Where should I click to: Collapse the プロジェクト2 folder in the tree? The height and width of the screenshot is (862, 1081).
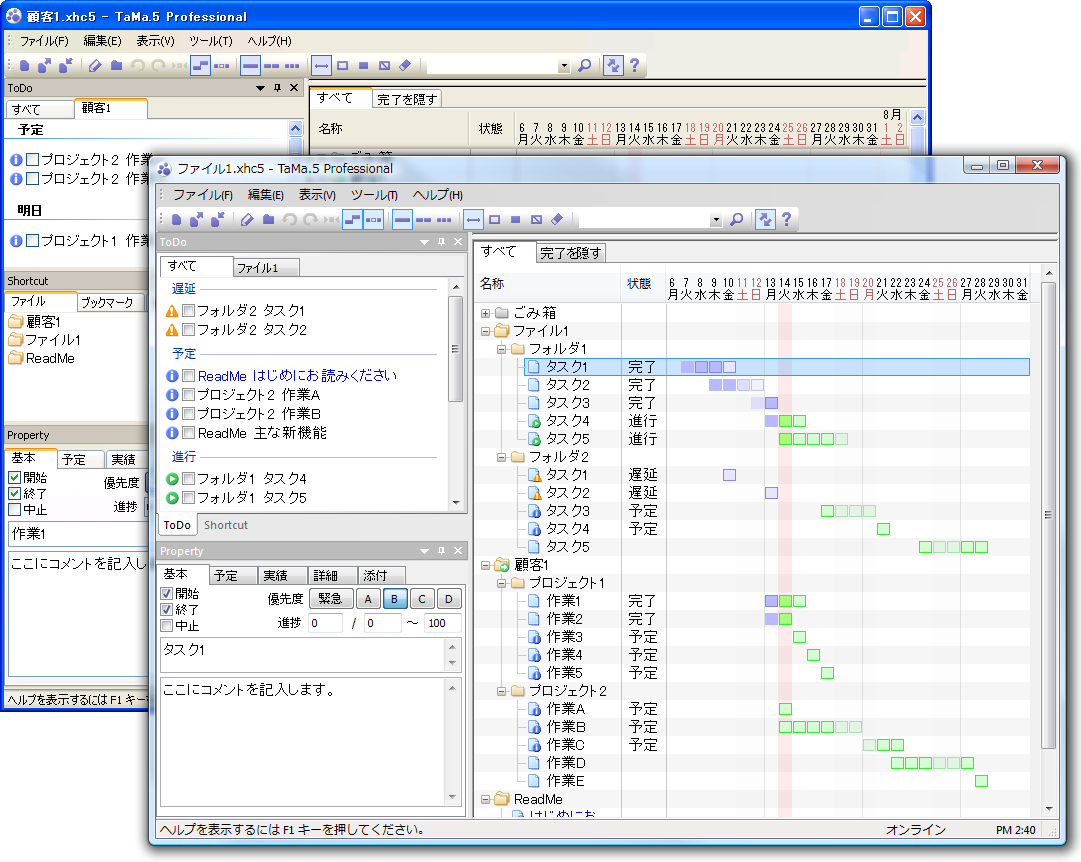click(x=502, y=691)
